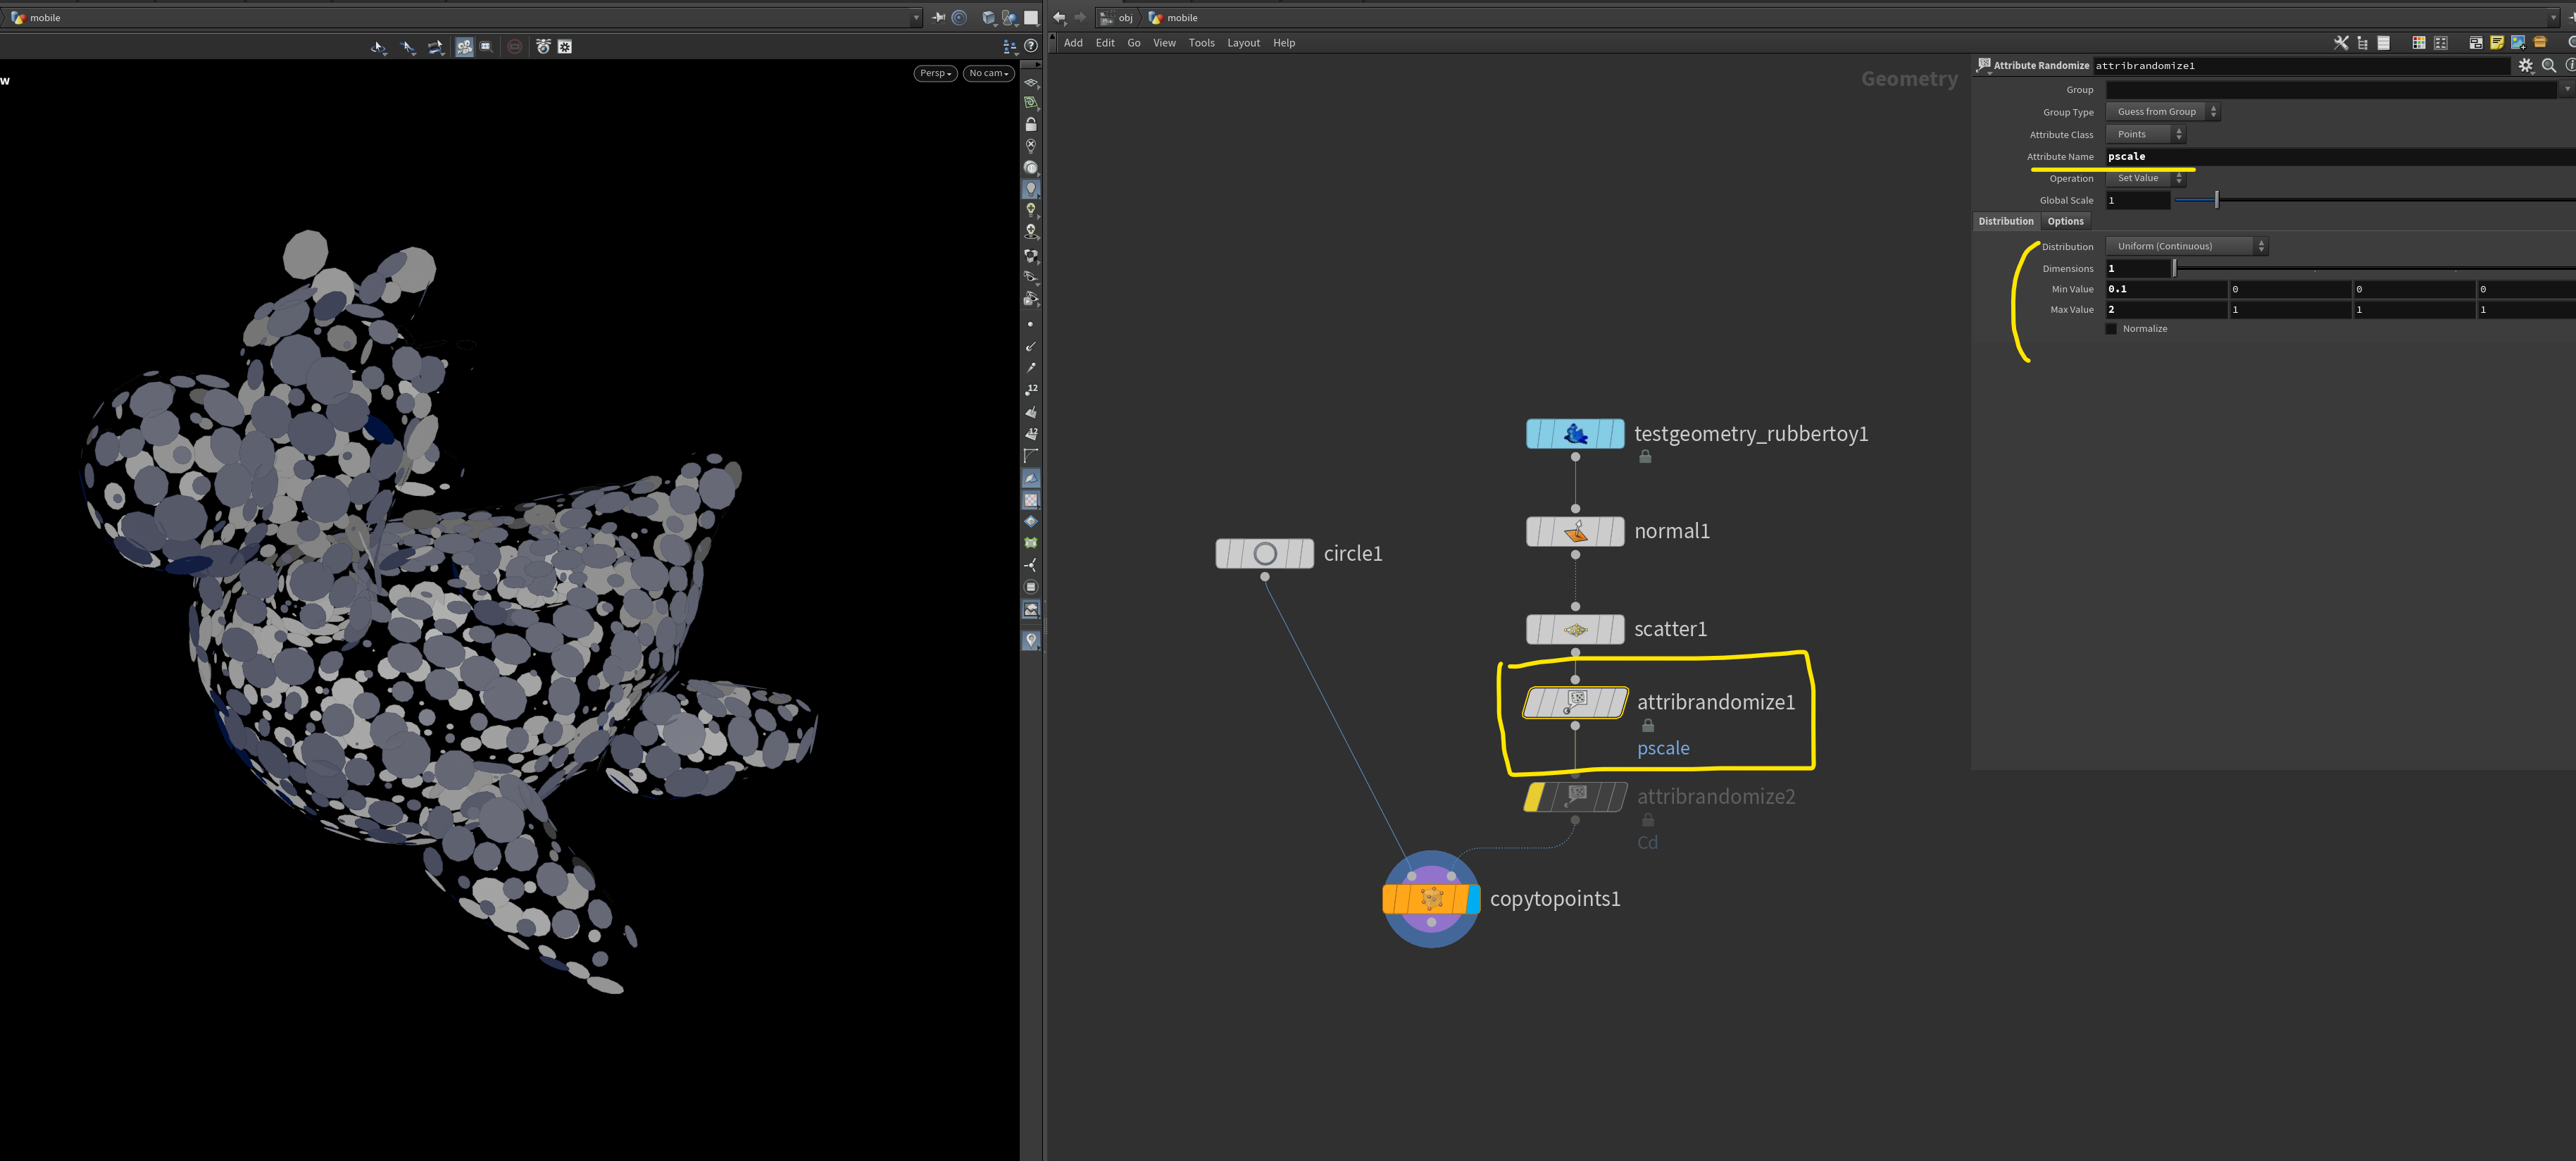The width and height of the screenshot is (2576, 1161).
Task: Open the scene view path dropdown arrow
Action: point(916,17)
